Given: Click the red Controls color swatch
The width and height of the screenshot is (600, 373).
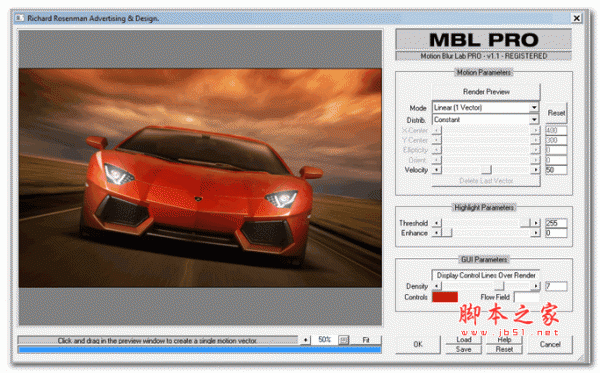Looking at the screenshot, I should [x=445, y=297].
